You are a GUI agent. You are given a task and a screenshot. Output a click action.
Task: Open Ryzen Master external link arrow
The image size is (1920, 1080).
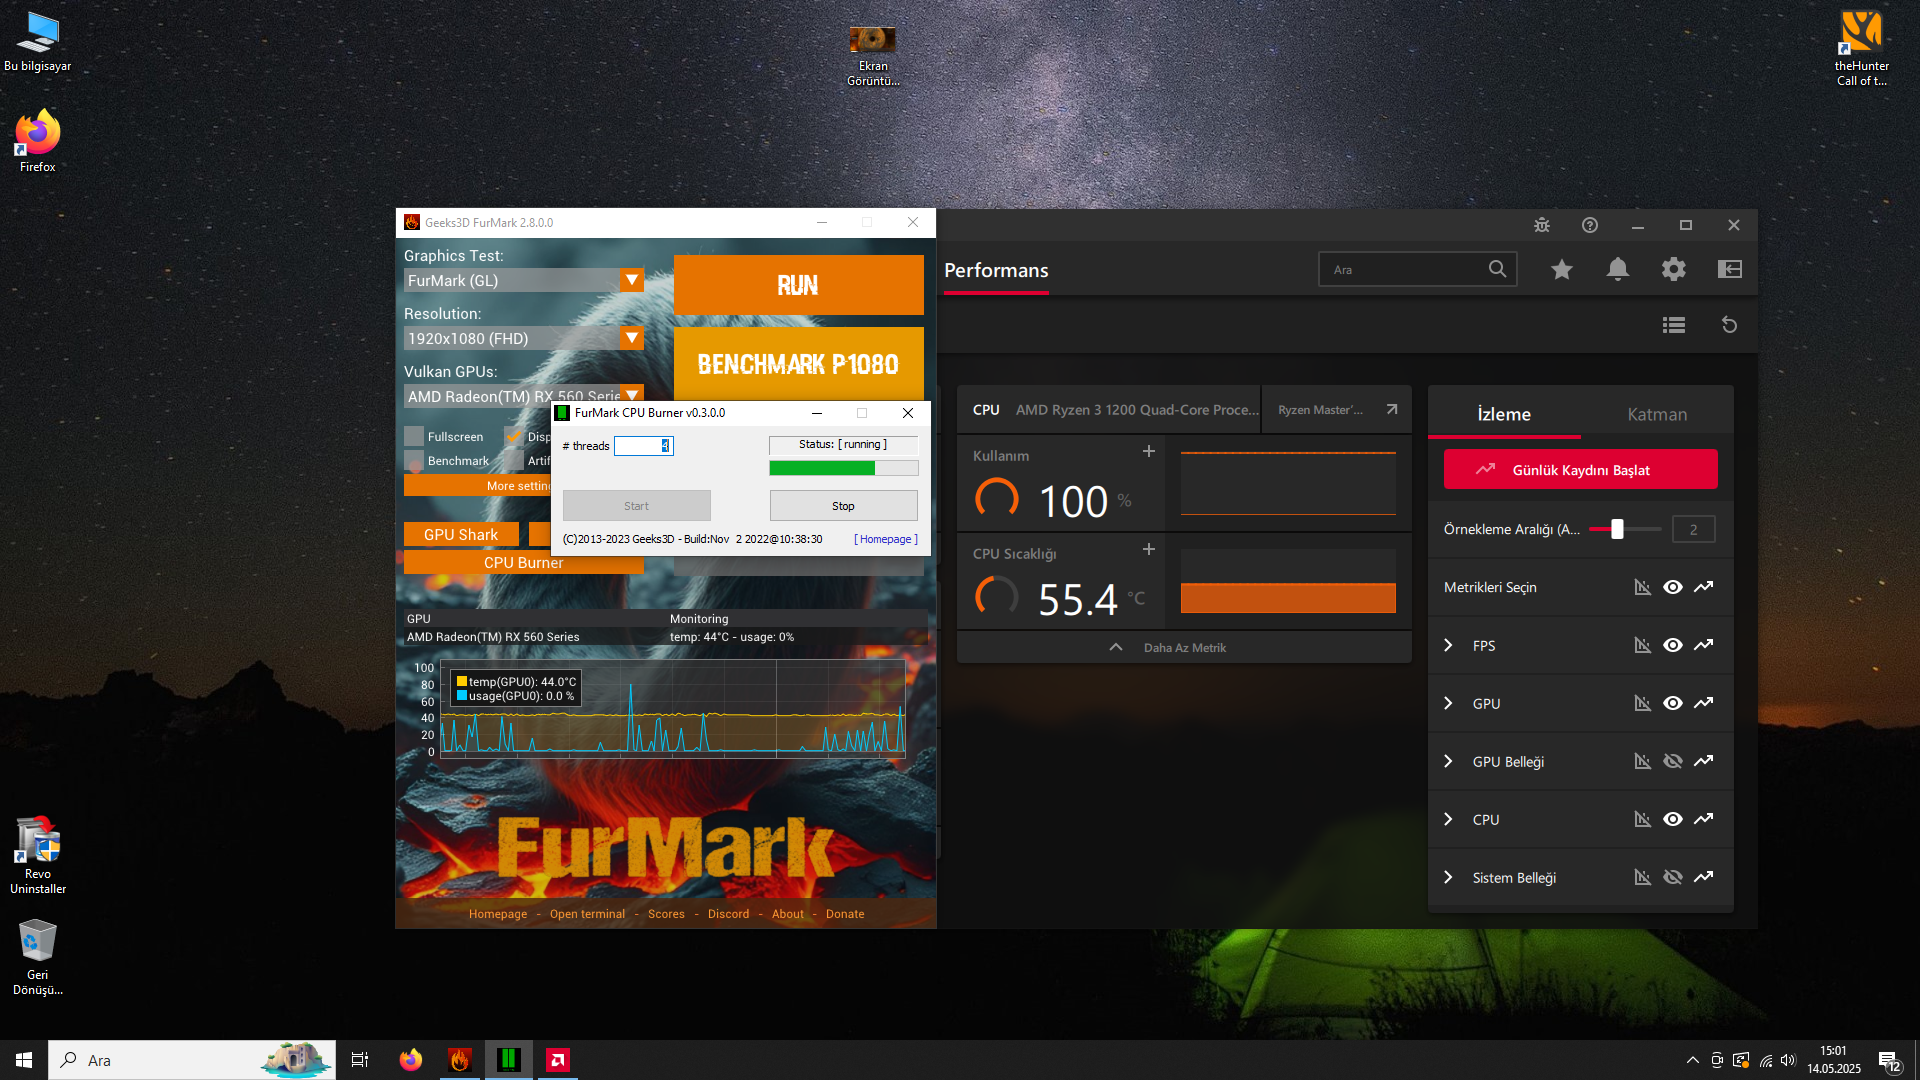pos(1391,410)
